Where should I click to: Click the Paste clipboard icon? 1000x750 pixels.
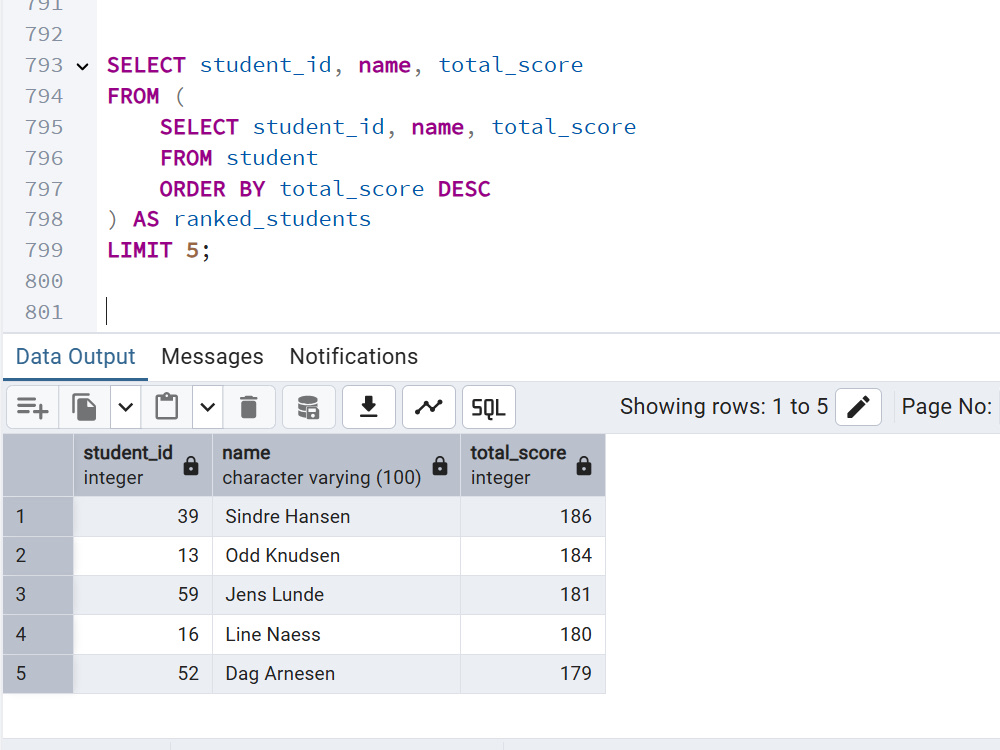tap(167, 407)
